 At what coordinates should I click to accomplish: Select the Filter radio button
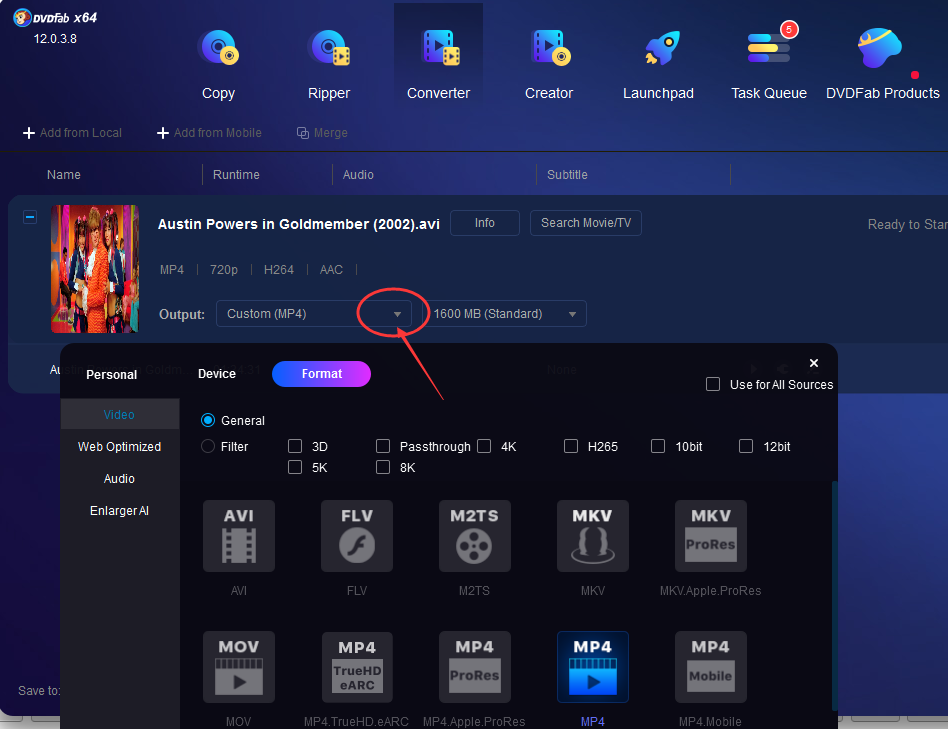point(208,446)
